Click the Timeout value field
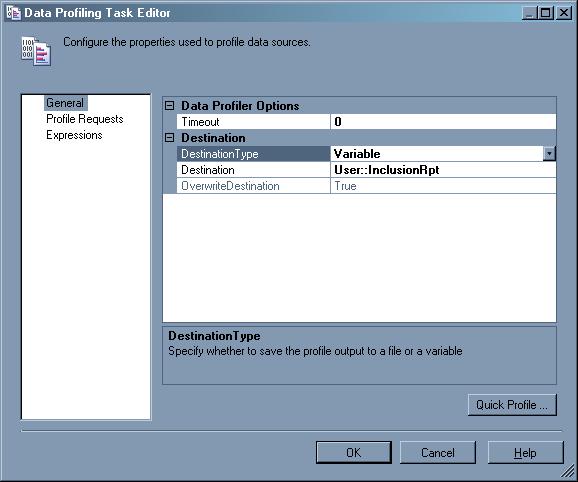The width and height of the screenshot is (578, 482). pyautogui.click(x=443, y=122)
